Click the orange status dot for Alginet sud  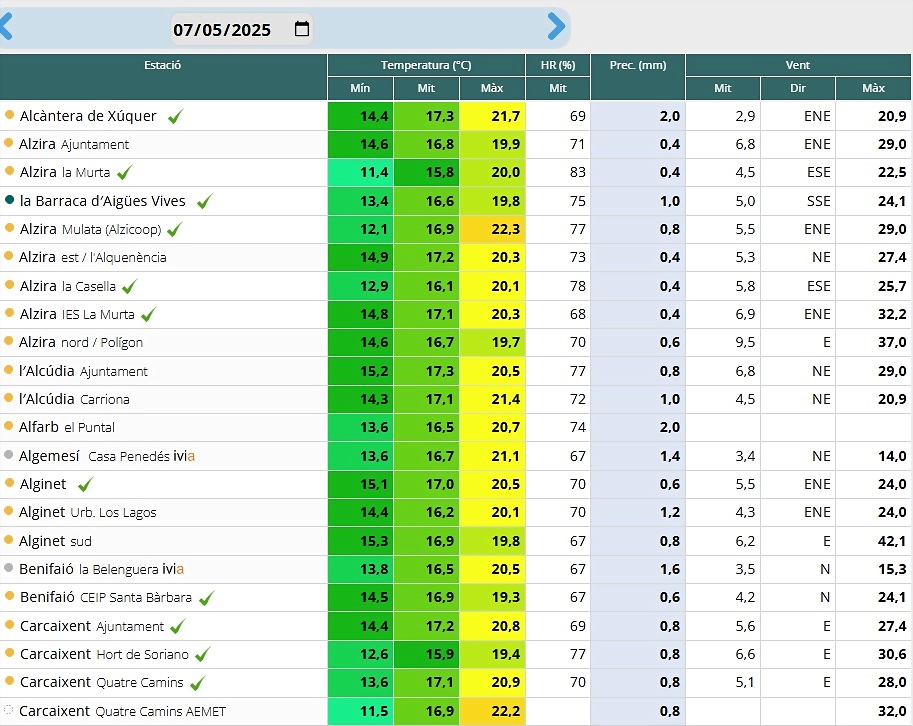8,540
